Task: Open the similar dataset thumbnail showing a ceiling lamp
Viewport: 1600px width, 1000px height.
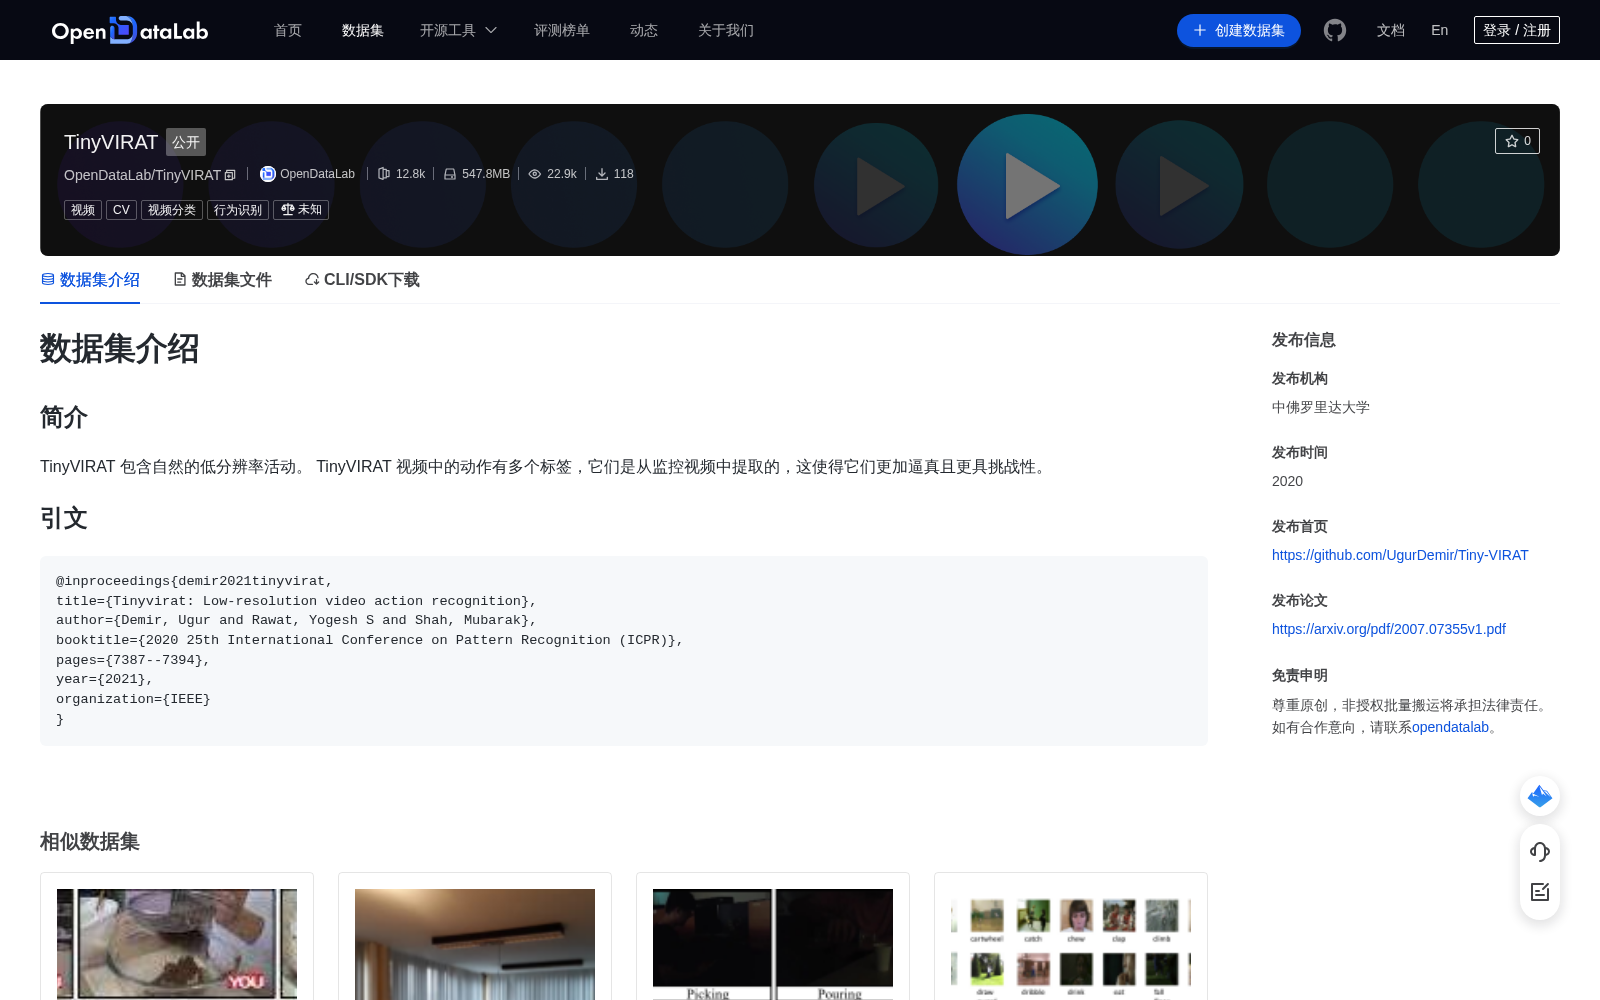Action: 475,943
